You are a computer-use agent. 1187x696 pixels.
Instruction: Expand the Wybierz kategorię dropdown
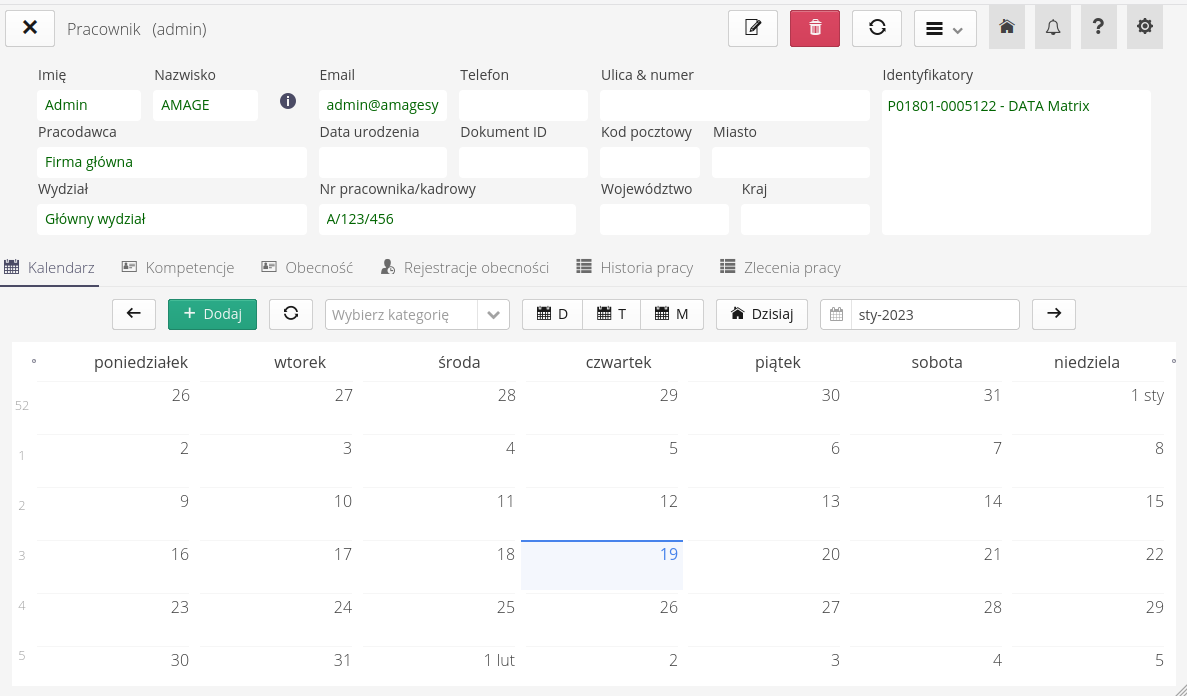(x=493, y=314)
